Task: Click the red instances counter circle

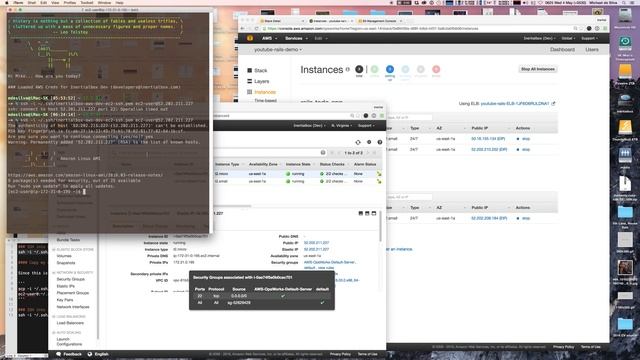Action: click(436, 69)
